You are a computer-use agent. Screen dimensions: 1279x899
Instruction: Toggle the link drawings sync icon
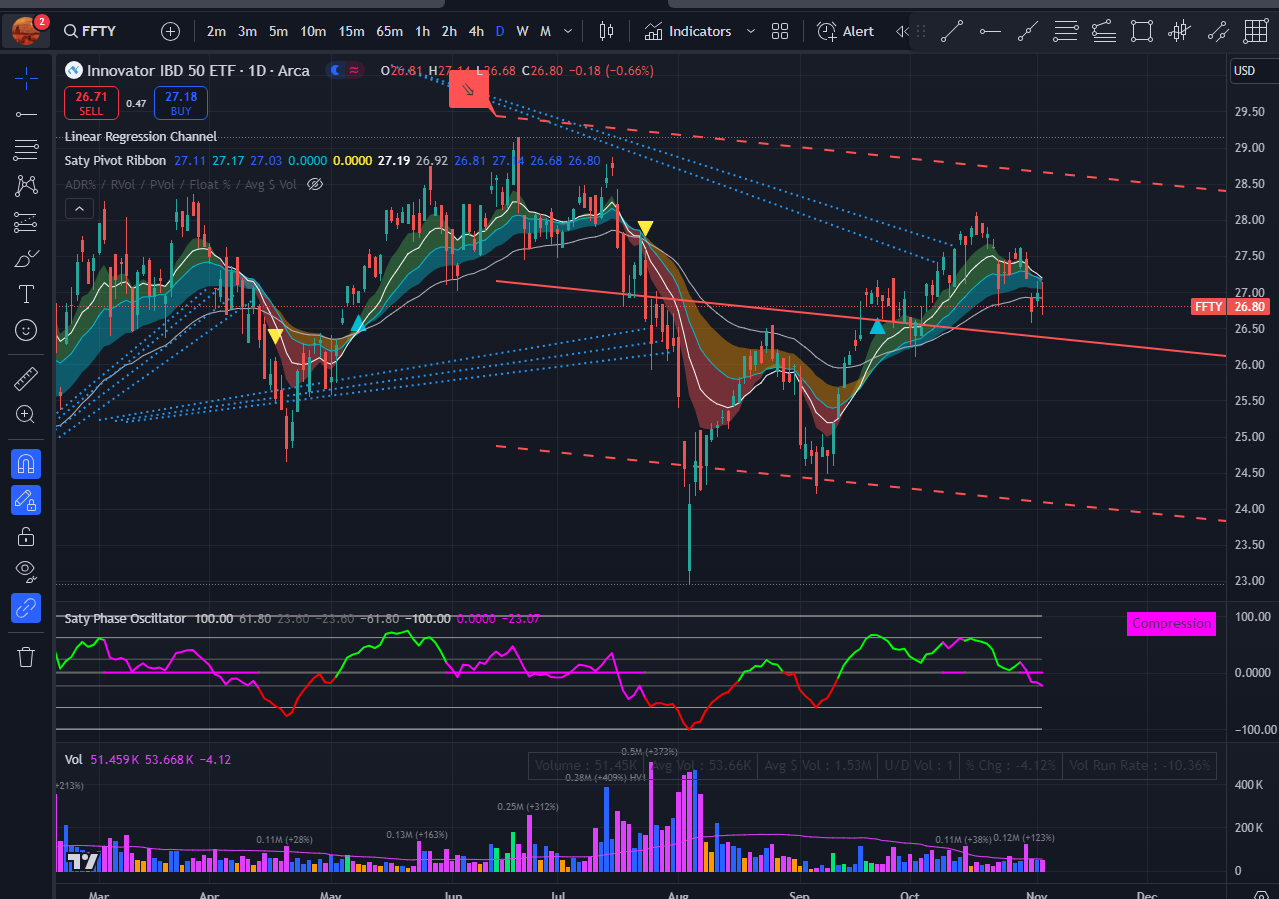pos(26,607)
